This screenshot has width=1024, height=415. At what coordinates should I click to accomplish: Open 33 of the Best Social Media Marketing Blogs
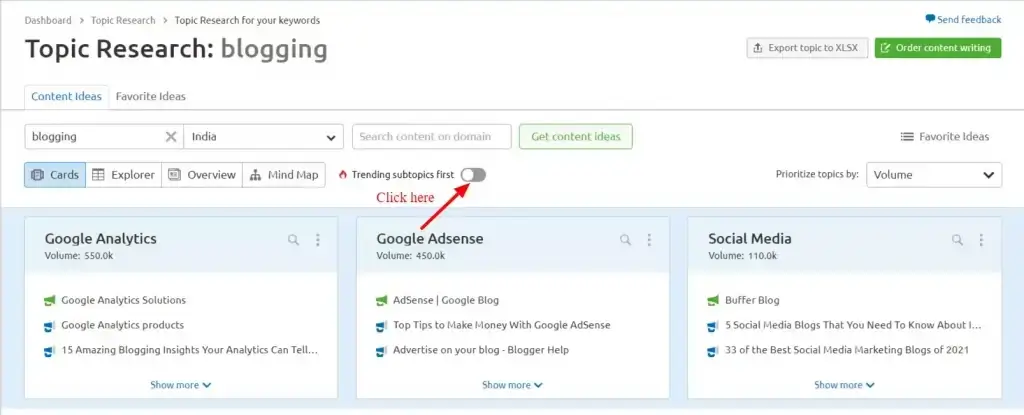(847, 350)
